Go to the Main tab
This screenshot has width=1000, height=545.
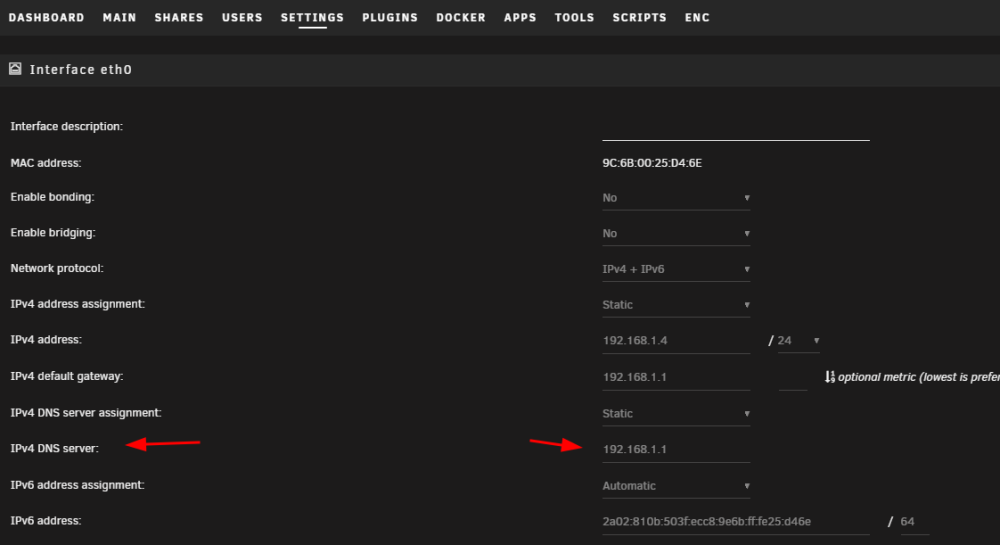pyautogui.click(x=119, y=18)
